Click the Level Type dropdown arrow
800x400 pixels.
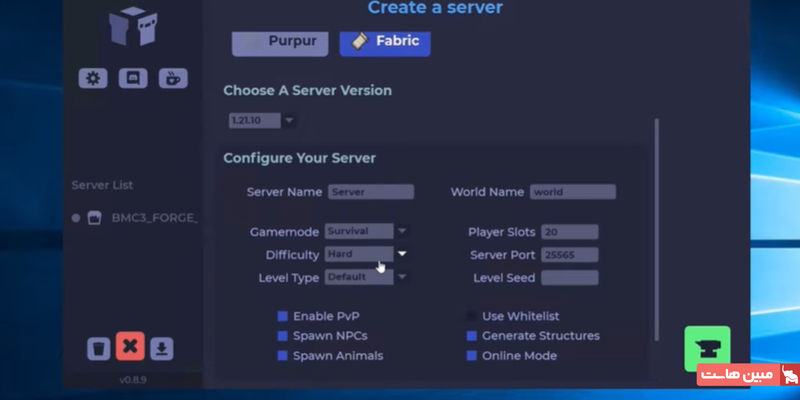[402, 277]
